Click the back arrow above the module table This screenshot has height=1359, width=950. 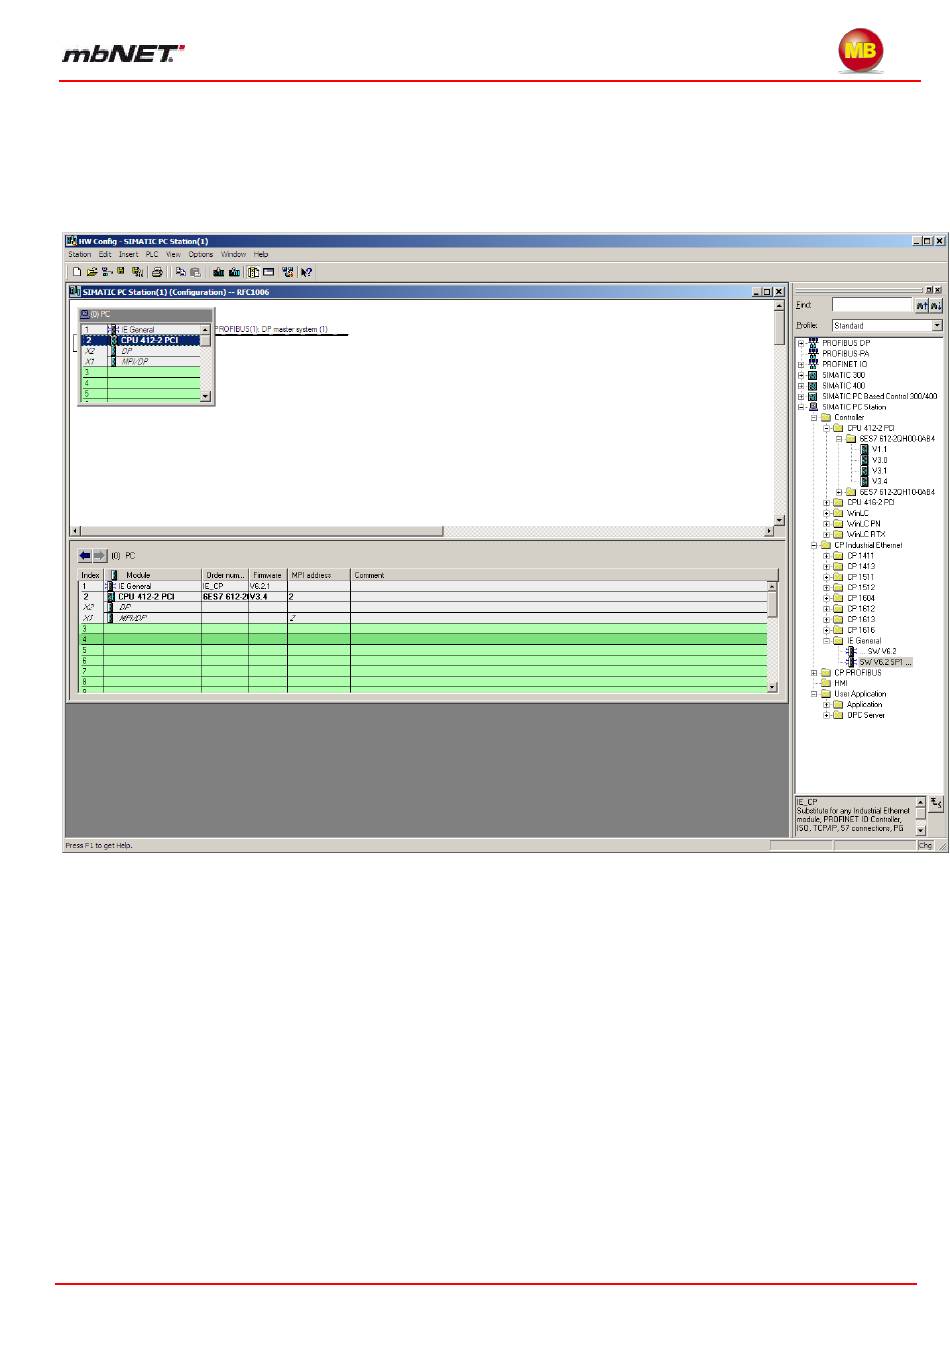pyautogui.click(x=85, y=555)
